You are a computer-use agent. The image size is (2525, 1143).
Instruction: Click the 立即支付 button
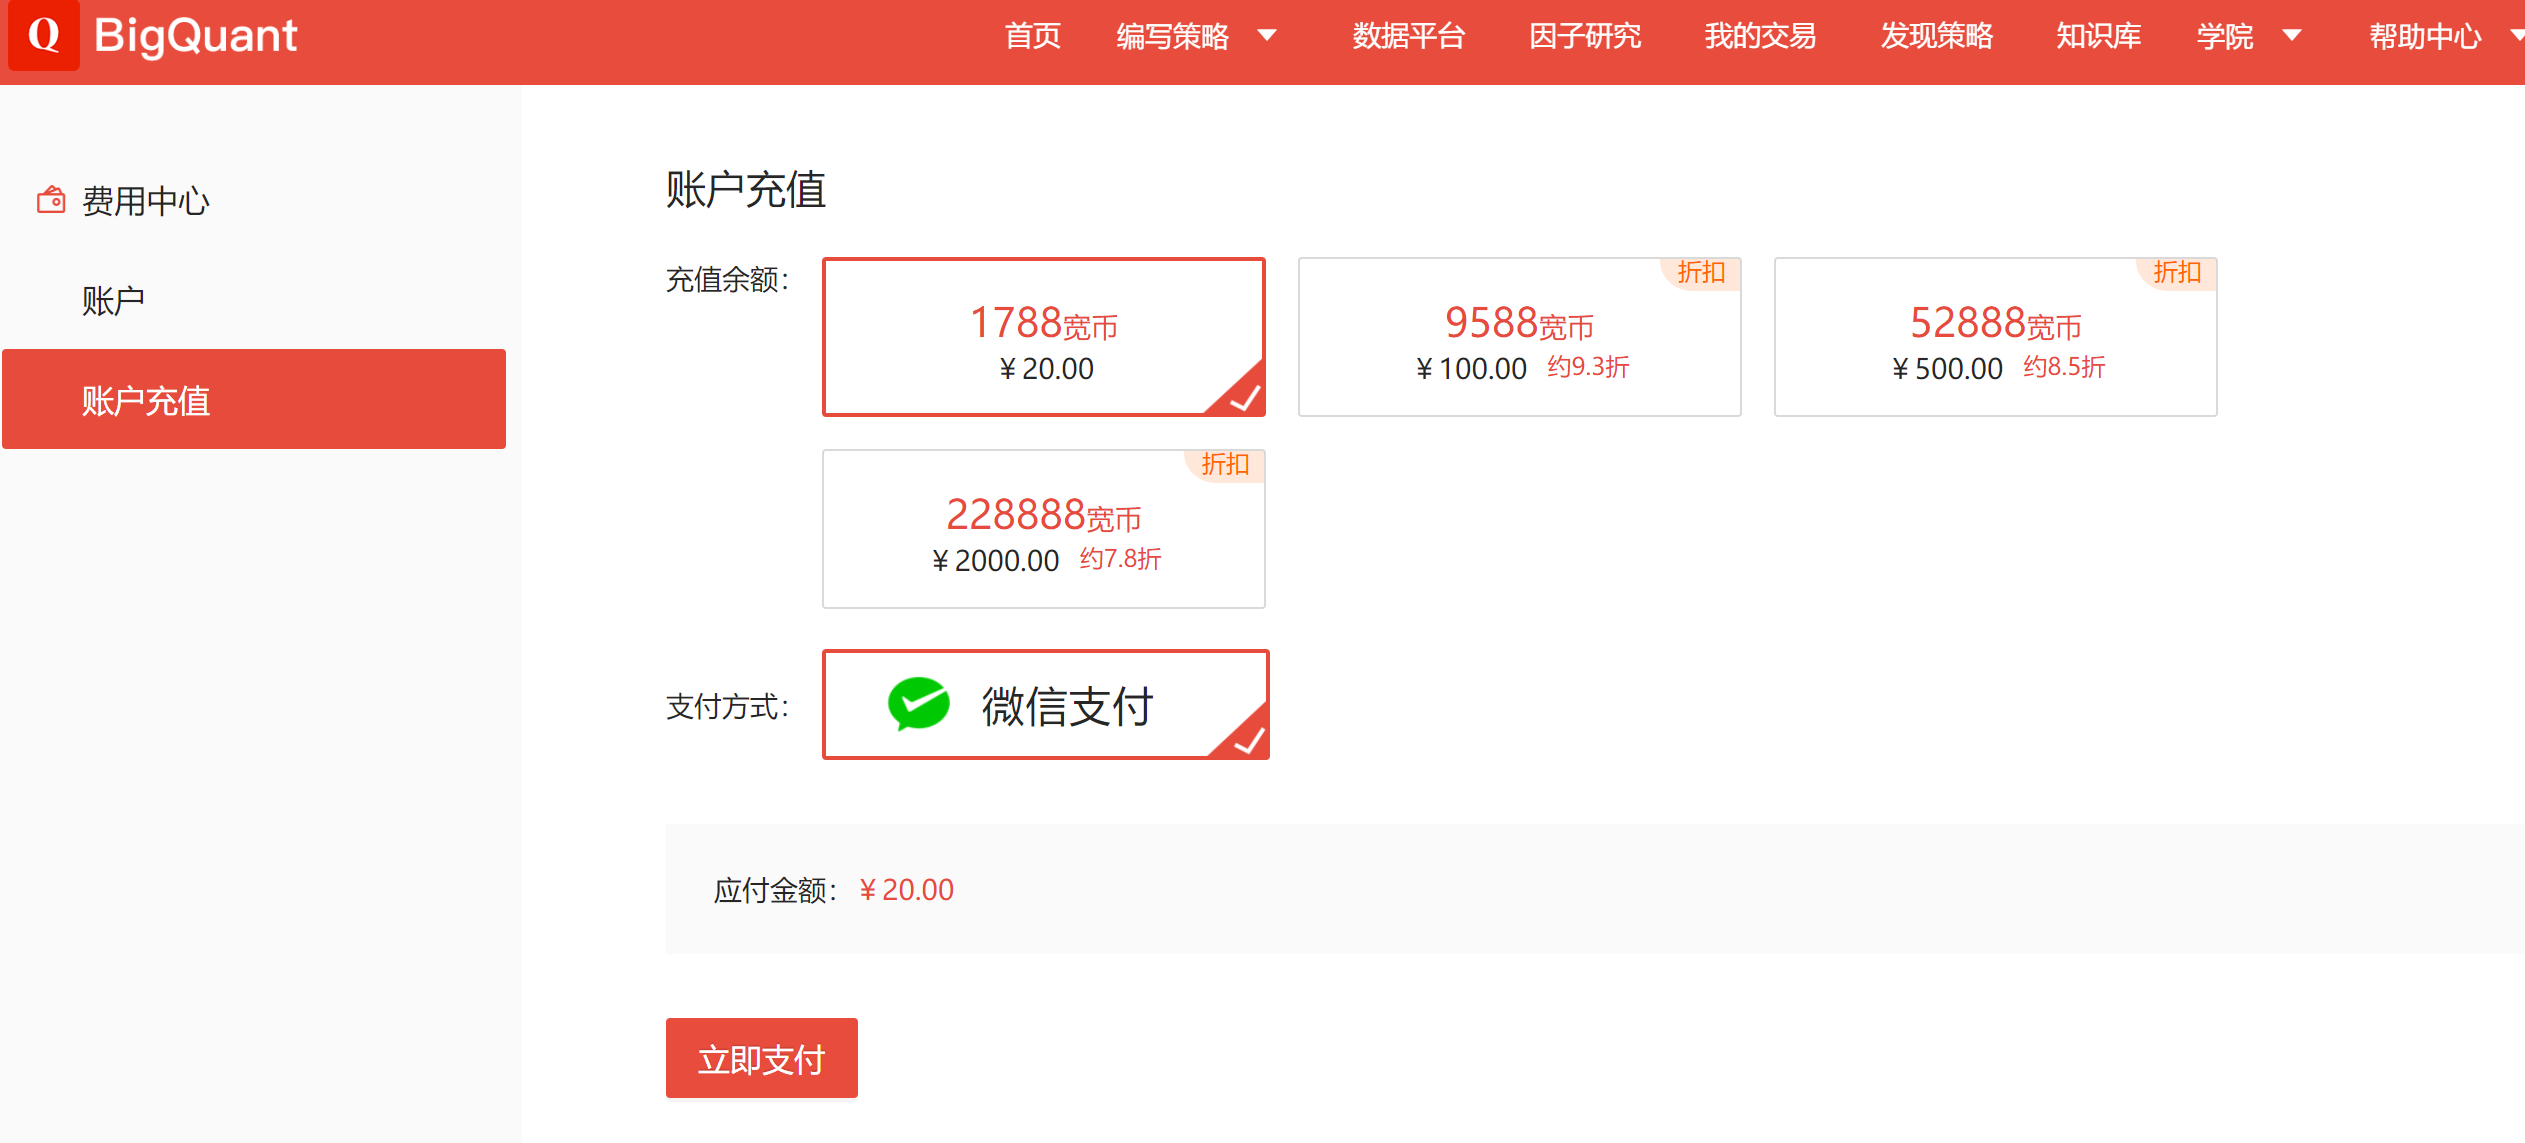(x=761, y=1058)
